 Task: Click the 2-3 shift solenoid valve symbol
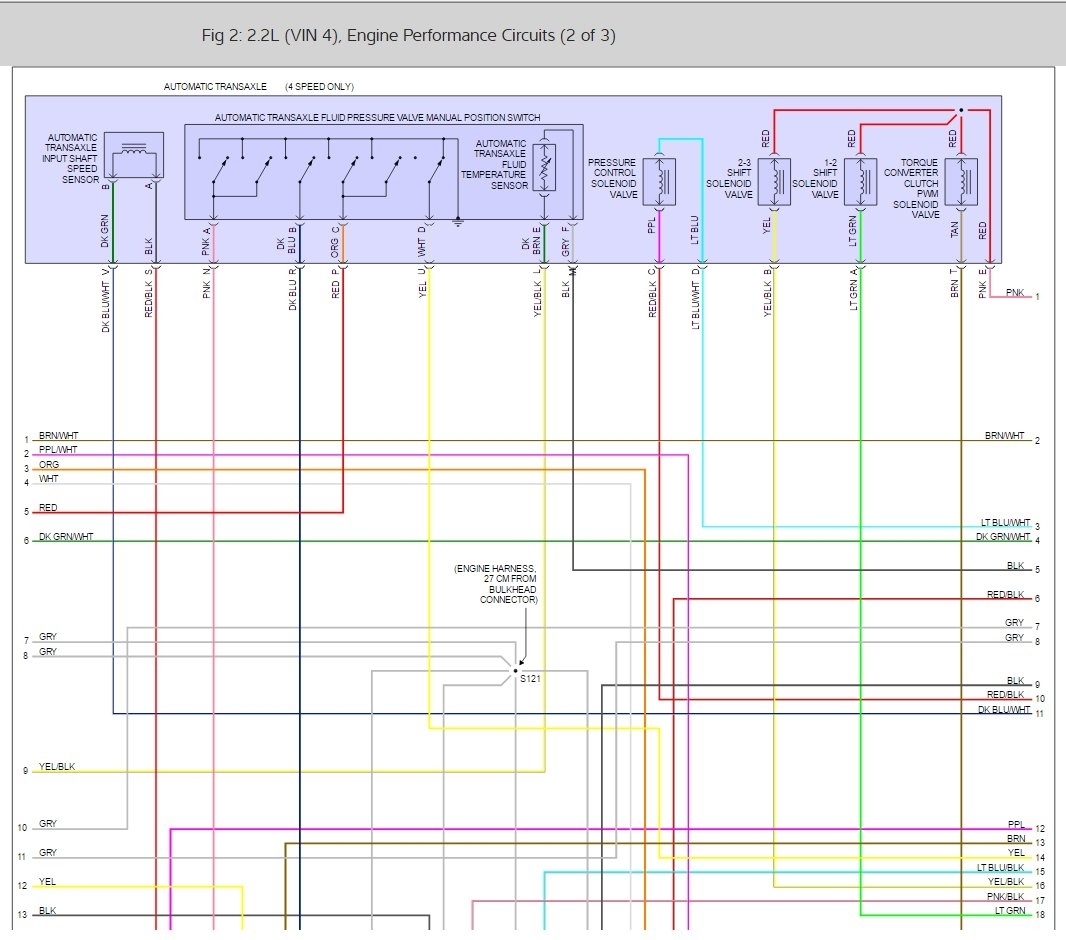[775, 180]
